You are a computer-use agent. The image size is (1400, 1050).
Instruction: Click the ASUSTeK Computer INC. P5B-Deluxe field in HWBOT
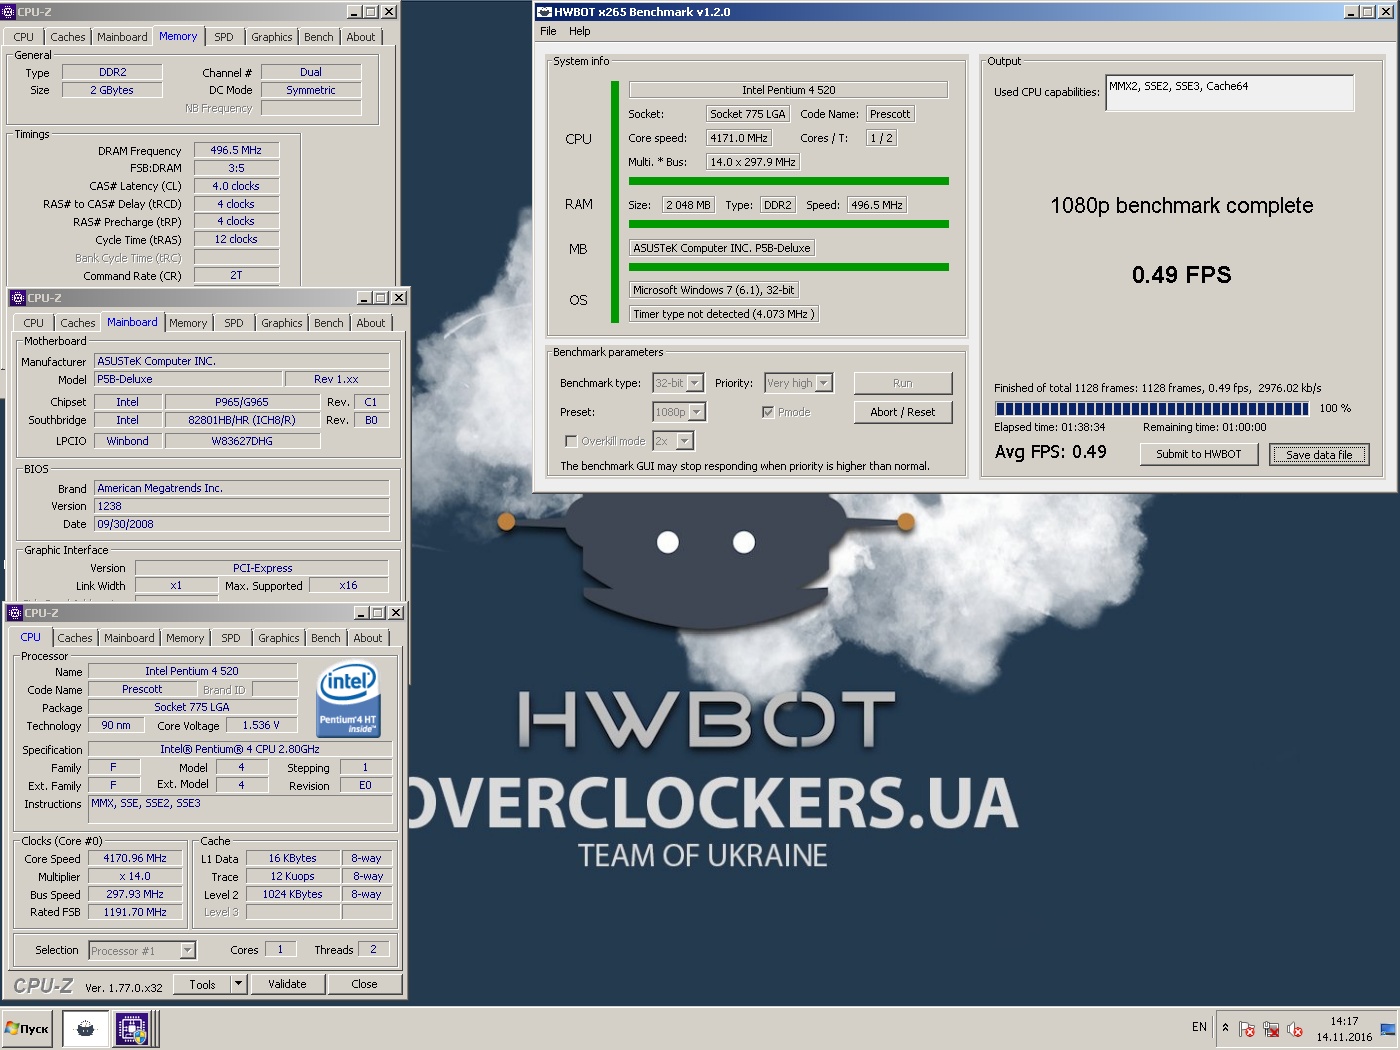pyautogui.click(x=722, y=248)
